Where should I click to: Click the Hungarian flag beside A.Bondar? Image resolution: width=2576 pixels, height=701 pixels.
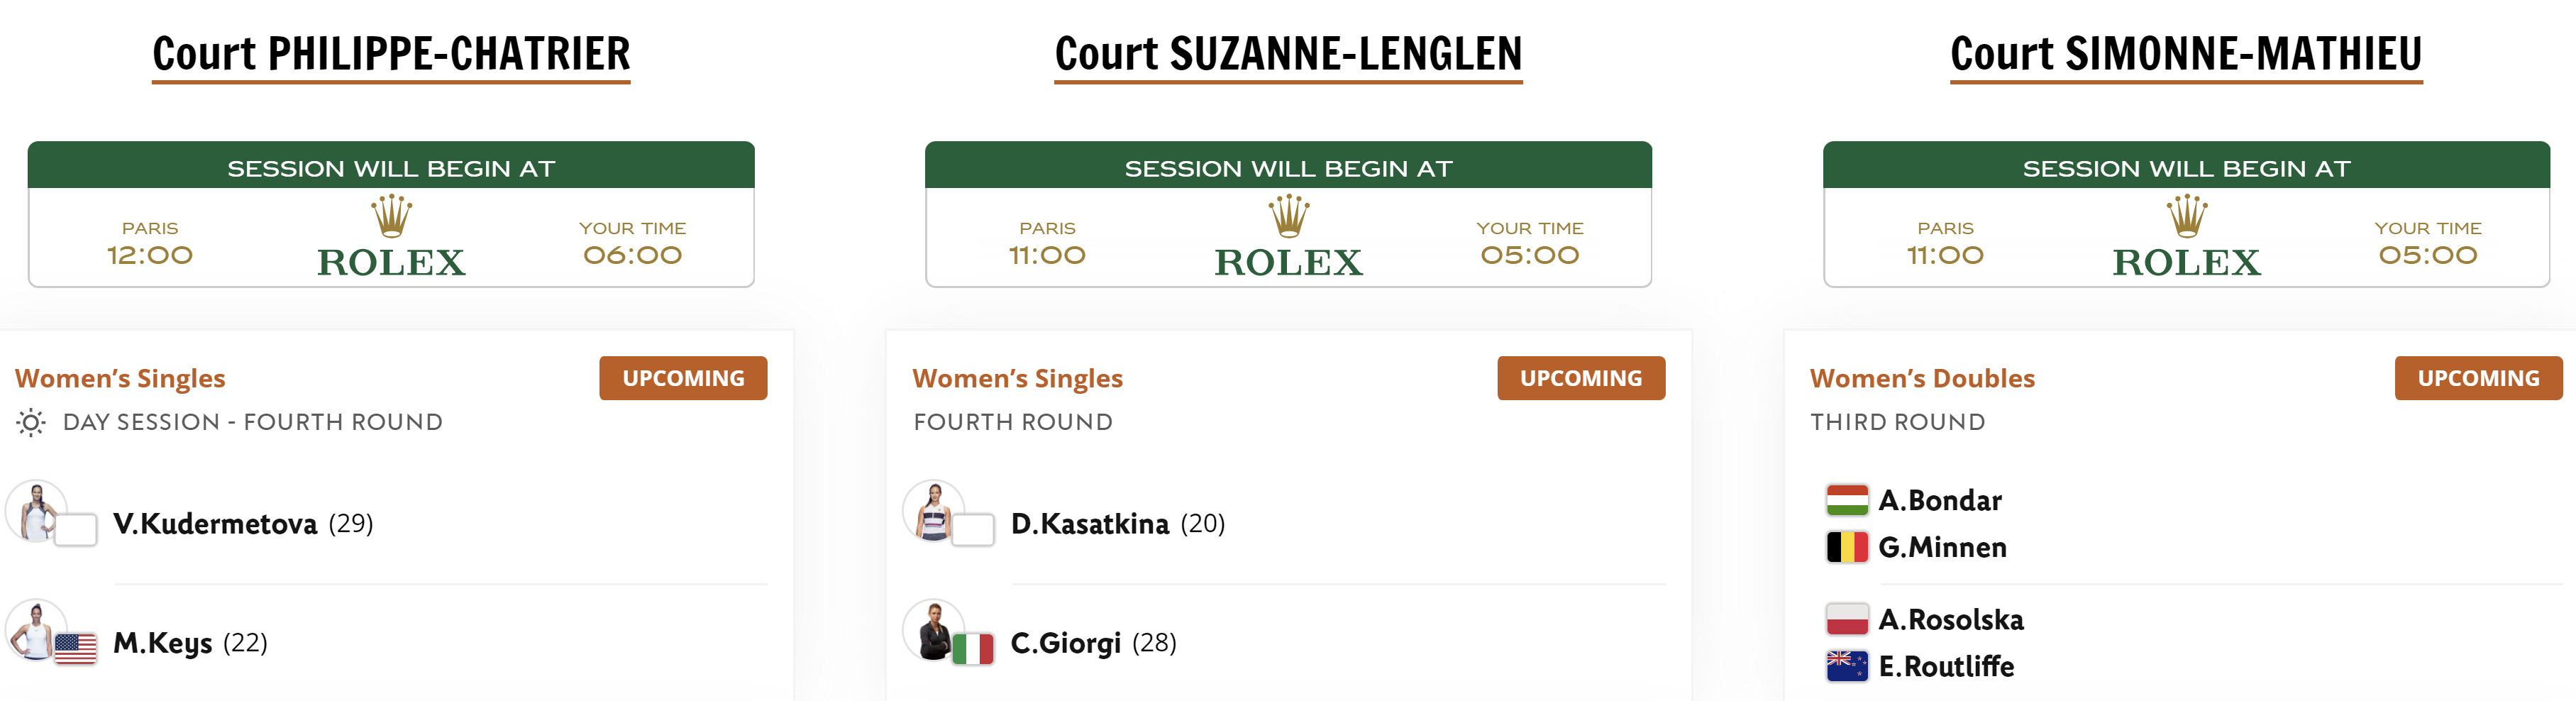coord(1846,500)
